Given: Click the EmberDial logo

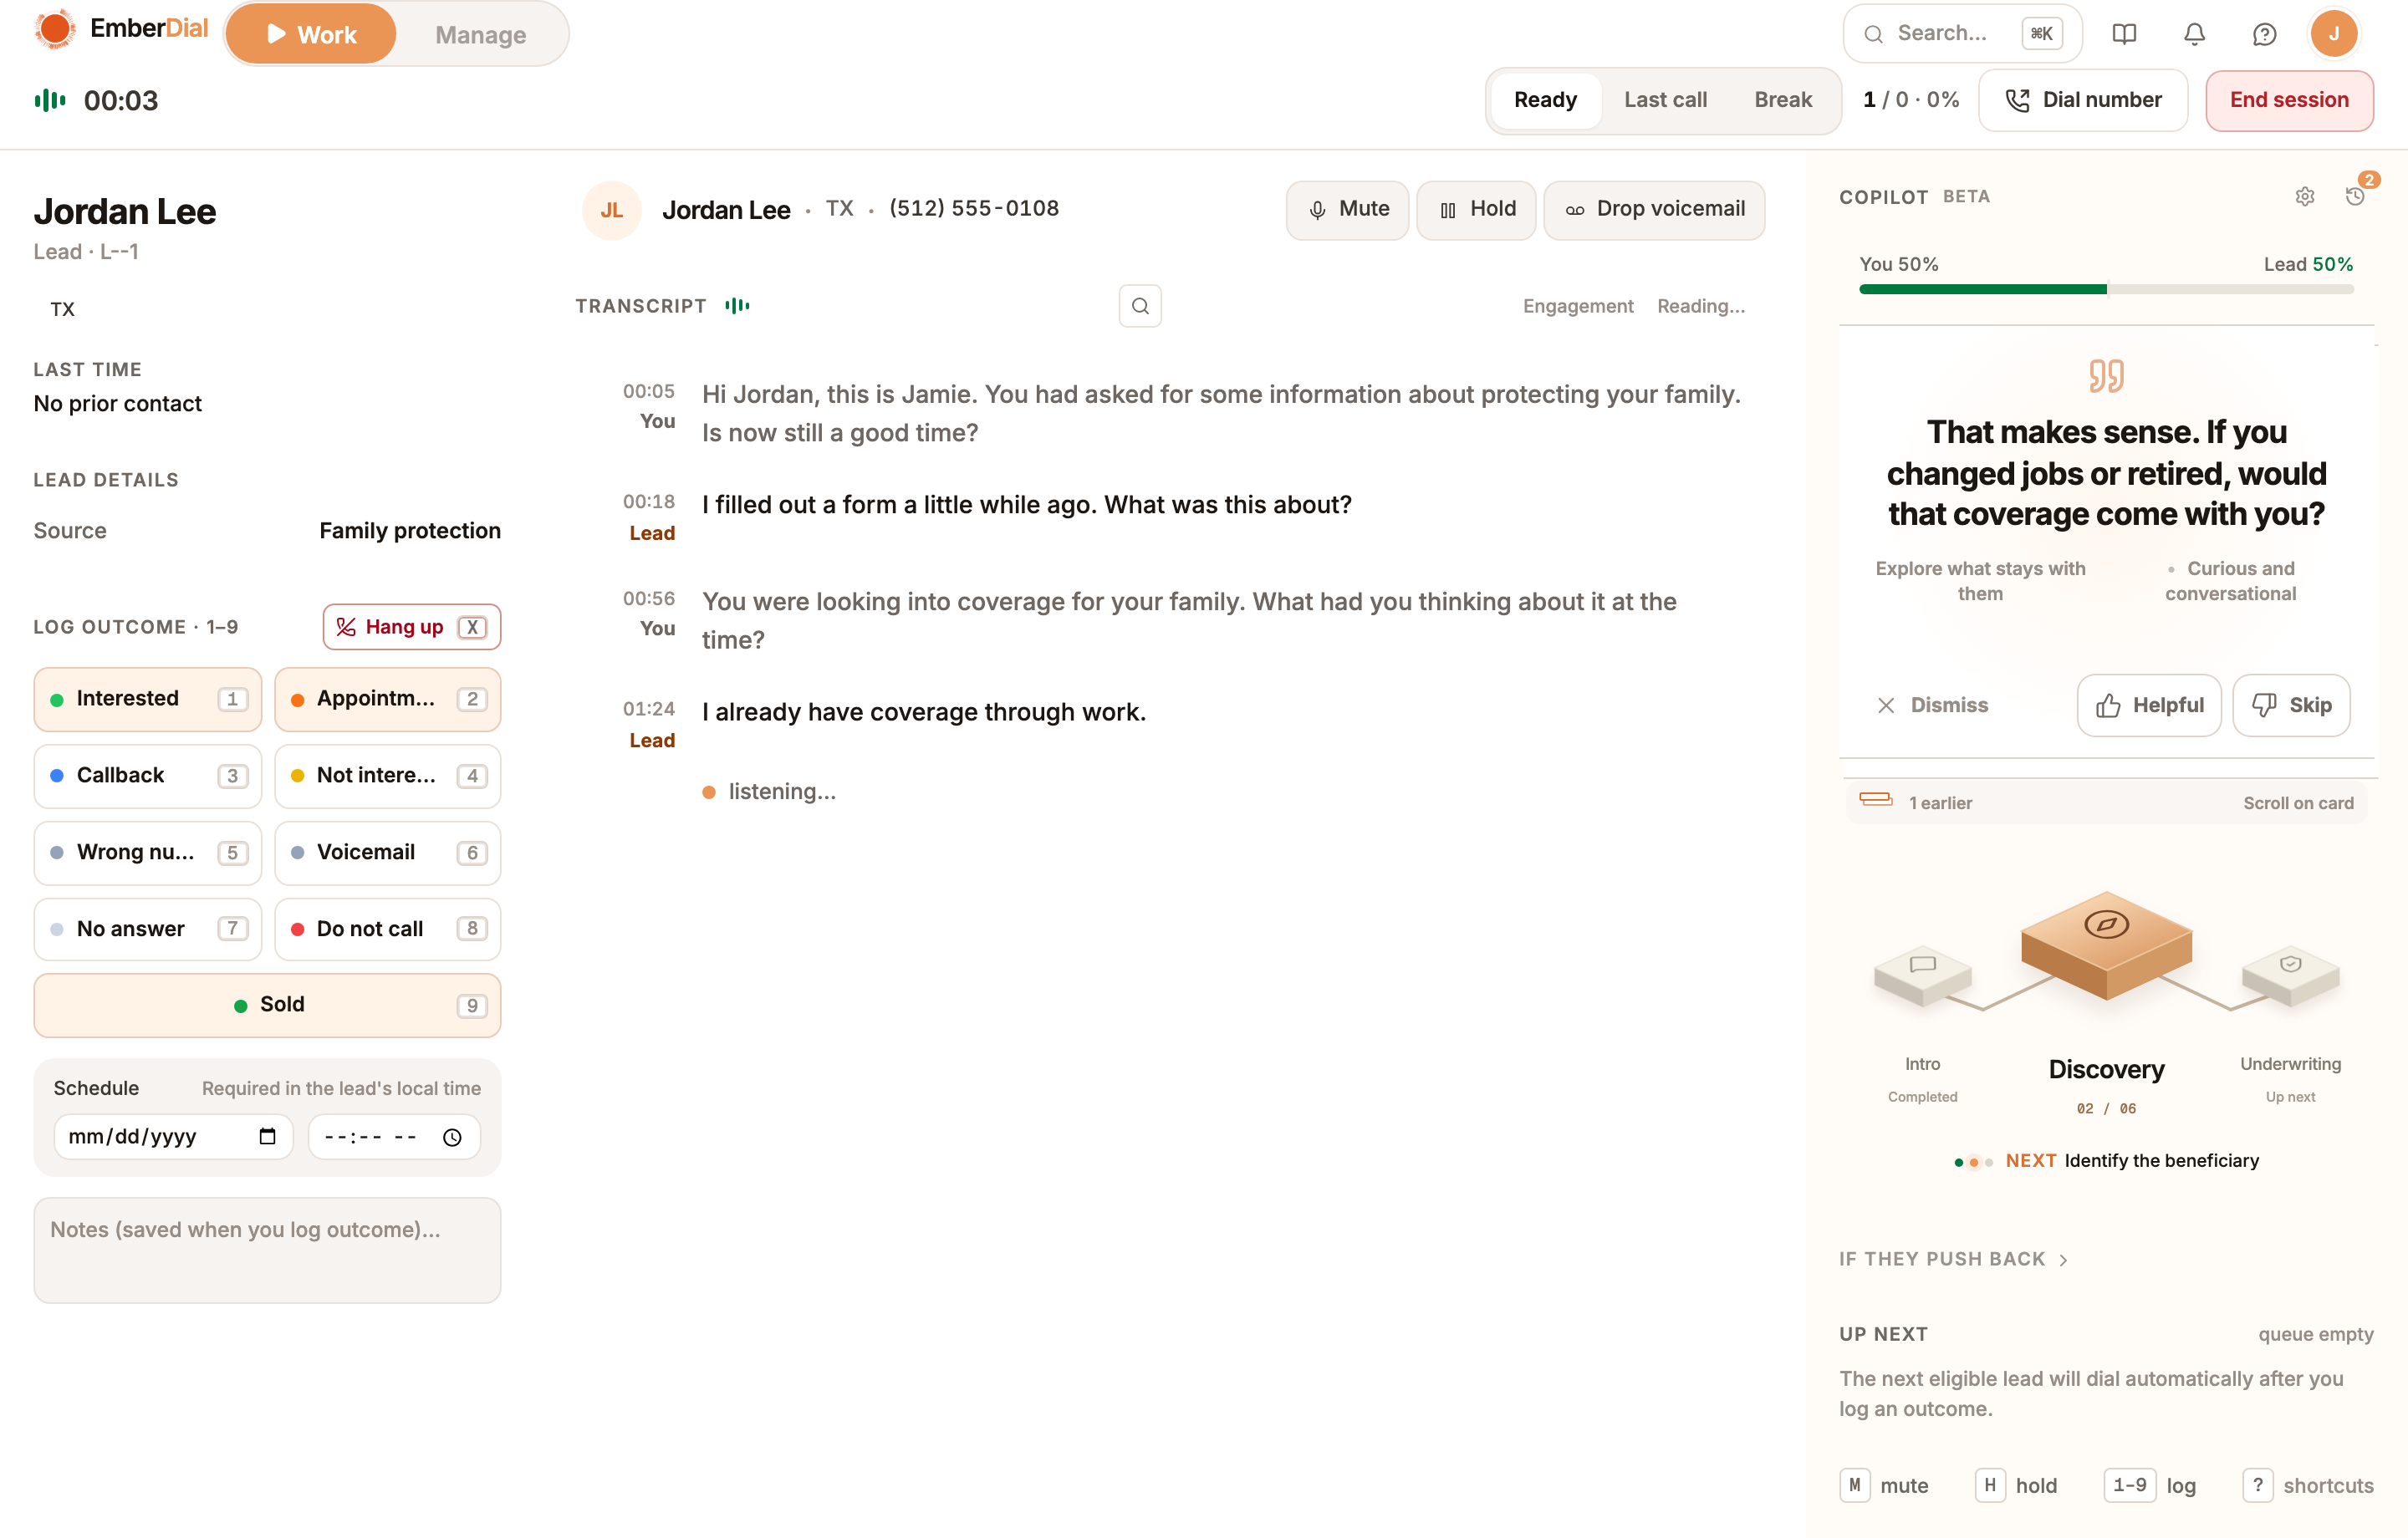Looking at the screenshot, I should click(121, 29).
